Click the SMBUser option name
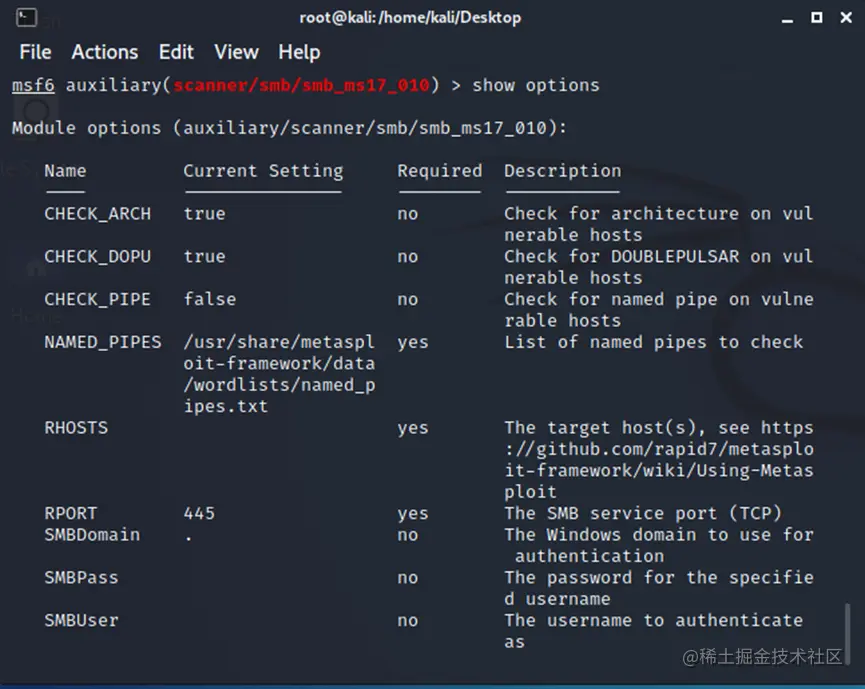Viewport: 865px width, 689px height. click(x=81, y=620)
